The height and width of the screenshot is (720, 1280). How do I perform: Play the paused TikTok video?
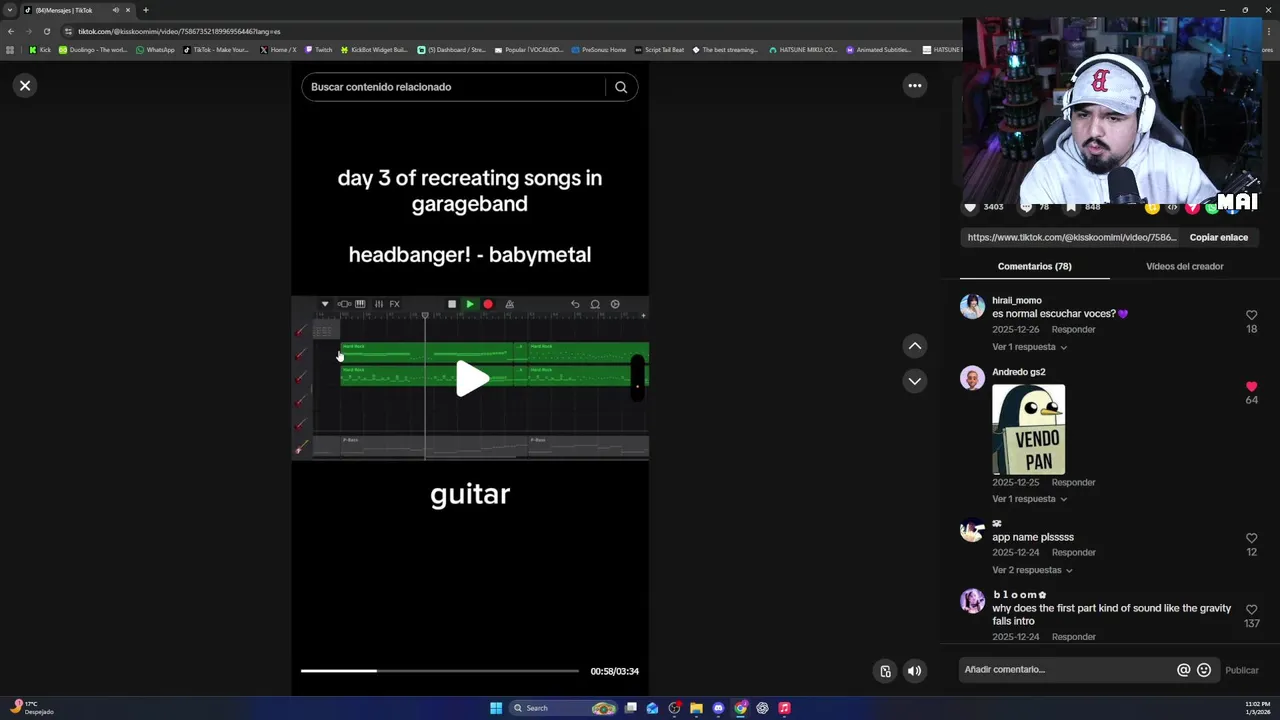470,379
